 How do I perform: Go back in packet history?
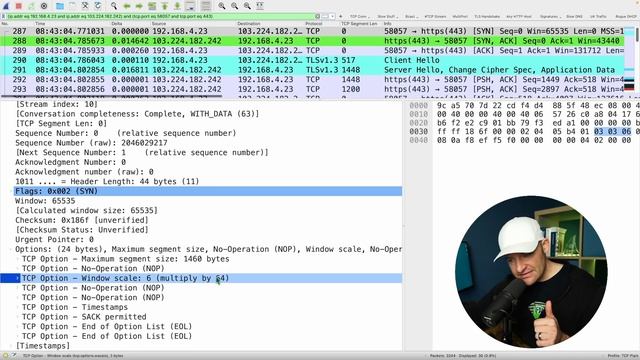[127, 6]
